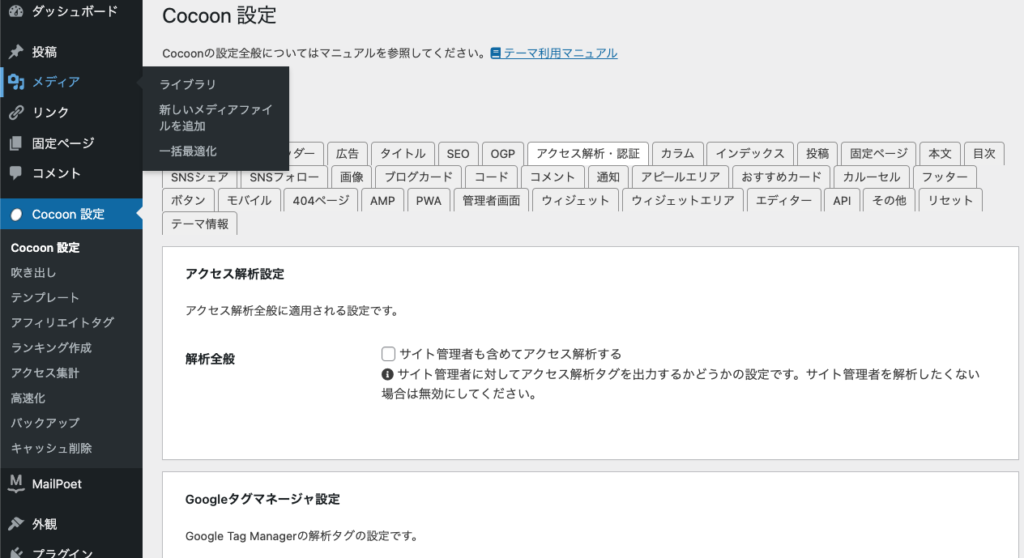The image size is (1024, 558).
Task: Open キャッシュ削除 in the sidebar
Action: click(x=51, y=448)
